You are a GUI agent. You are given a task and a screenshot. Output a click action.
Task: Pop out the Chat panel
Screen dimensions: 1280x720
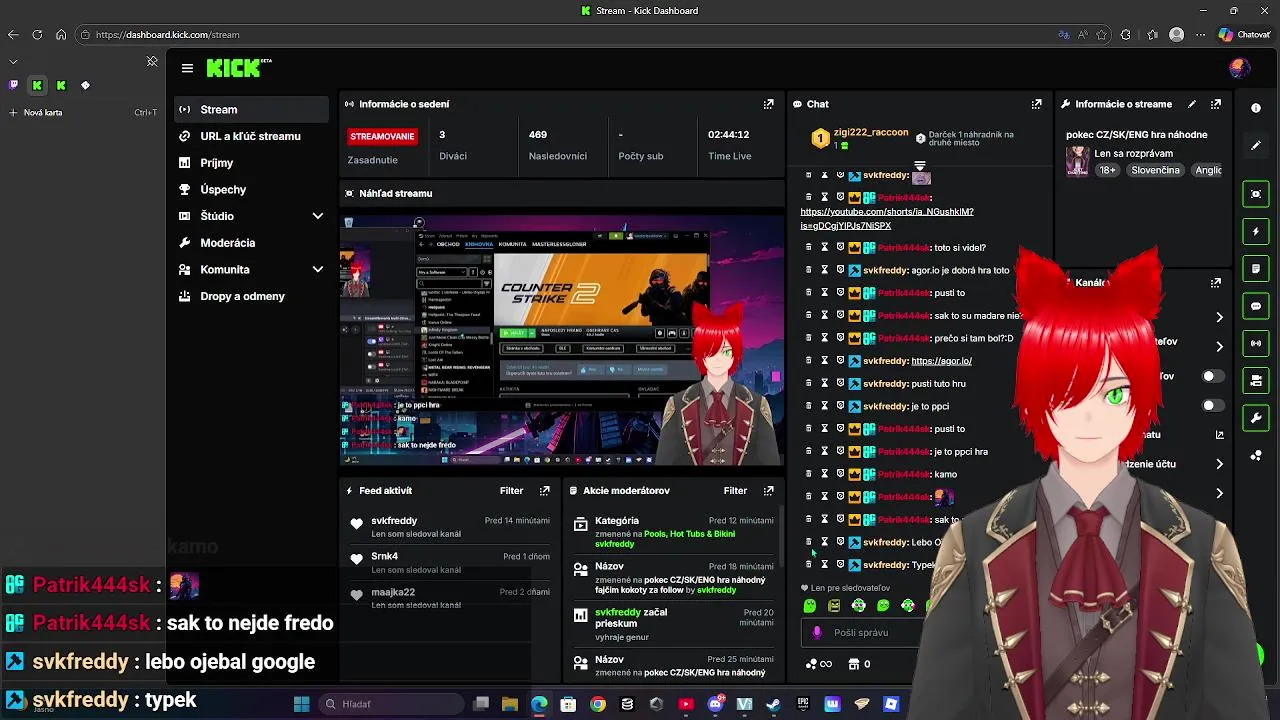1037,104
